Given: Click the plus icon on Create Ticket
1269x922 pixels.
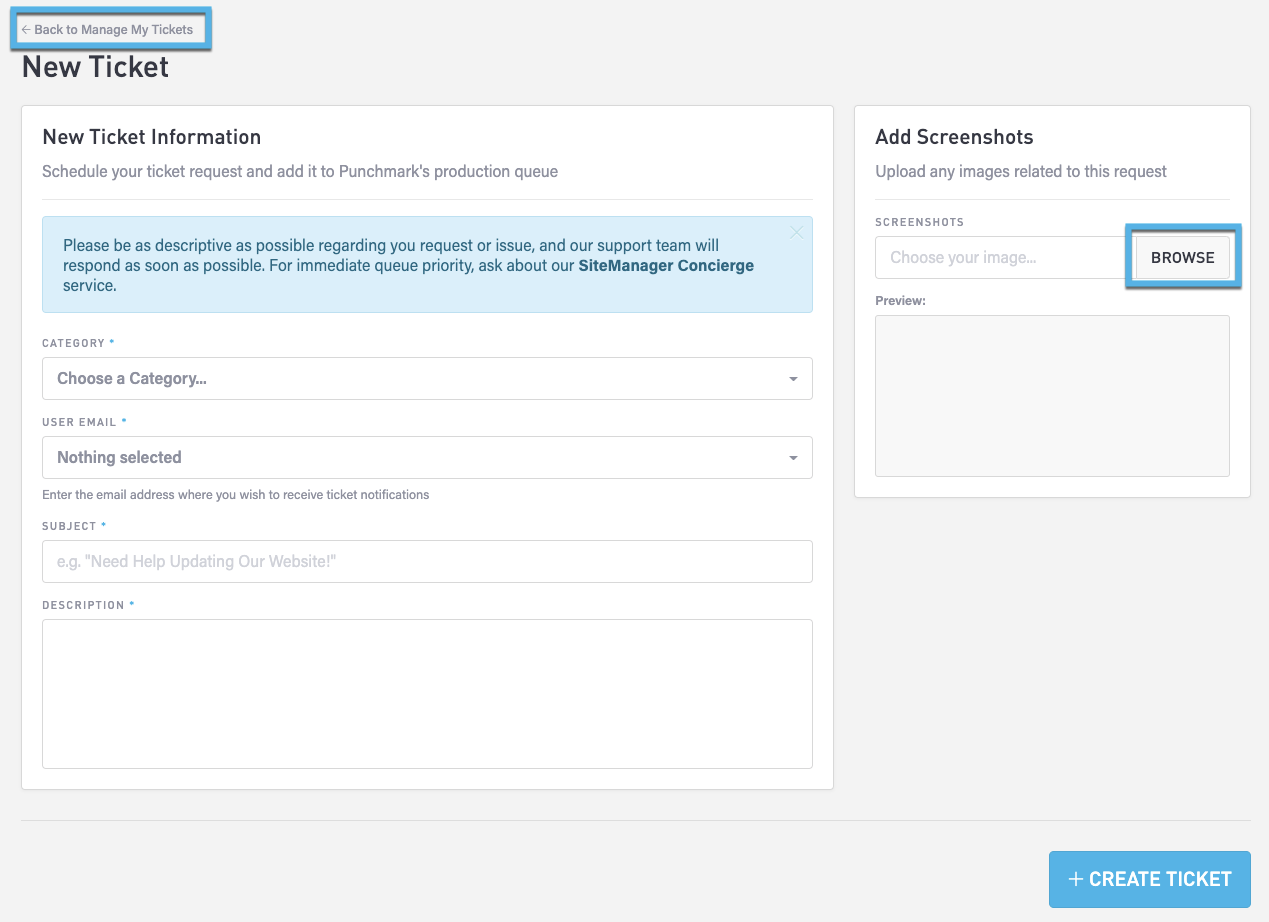Looking at the screenshot, I should click(1076, 879).
